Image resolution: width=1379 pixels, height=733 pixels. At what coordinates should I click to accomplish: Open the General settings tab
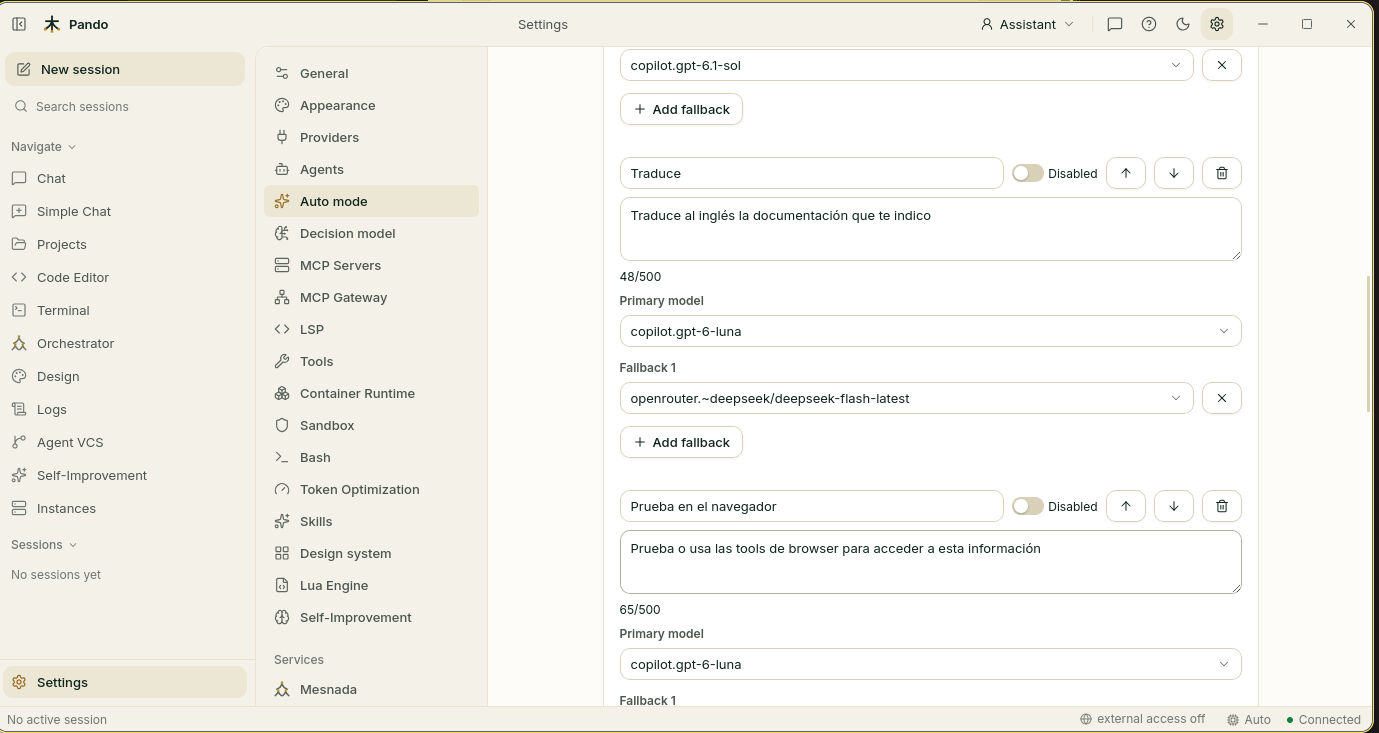pyautogui.click(x=371, y=73)
